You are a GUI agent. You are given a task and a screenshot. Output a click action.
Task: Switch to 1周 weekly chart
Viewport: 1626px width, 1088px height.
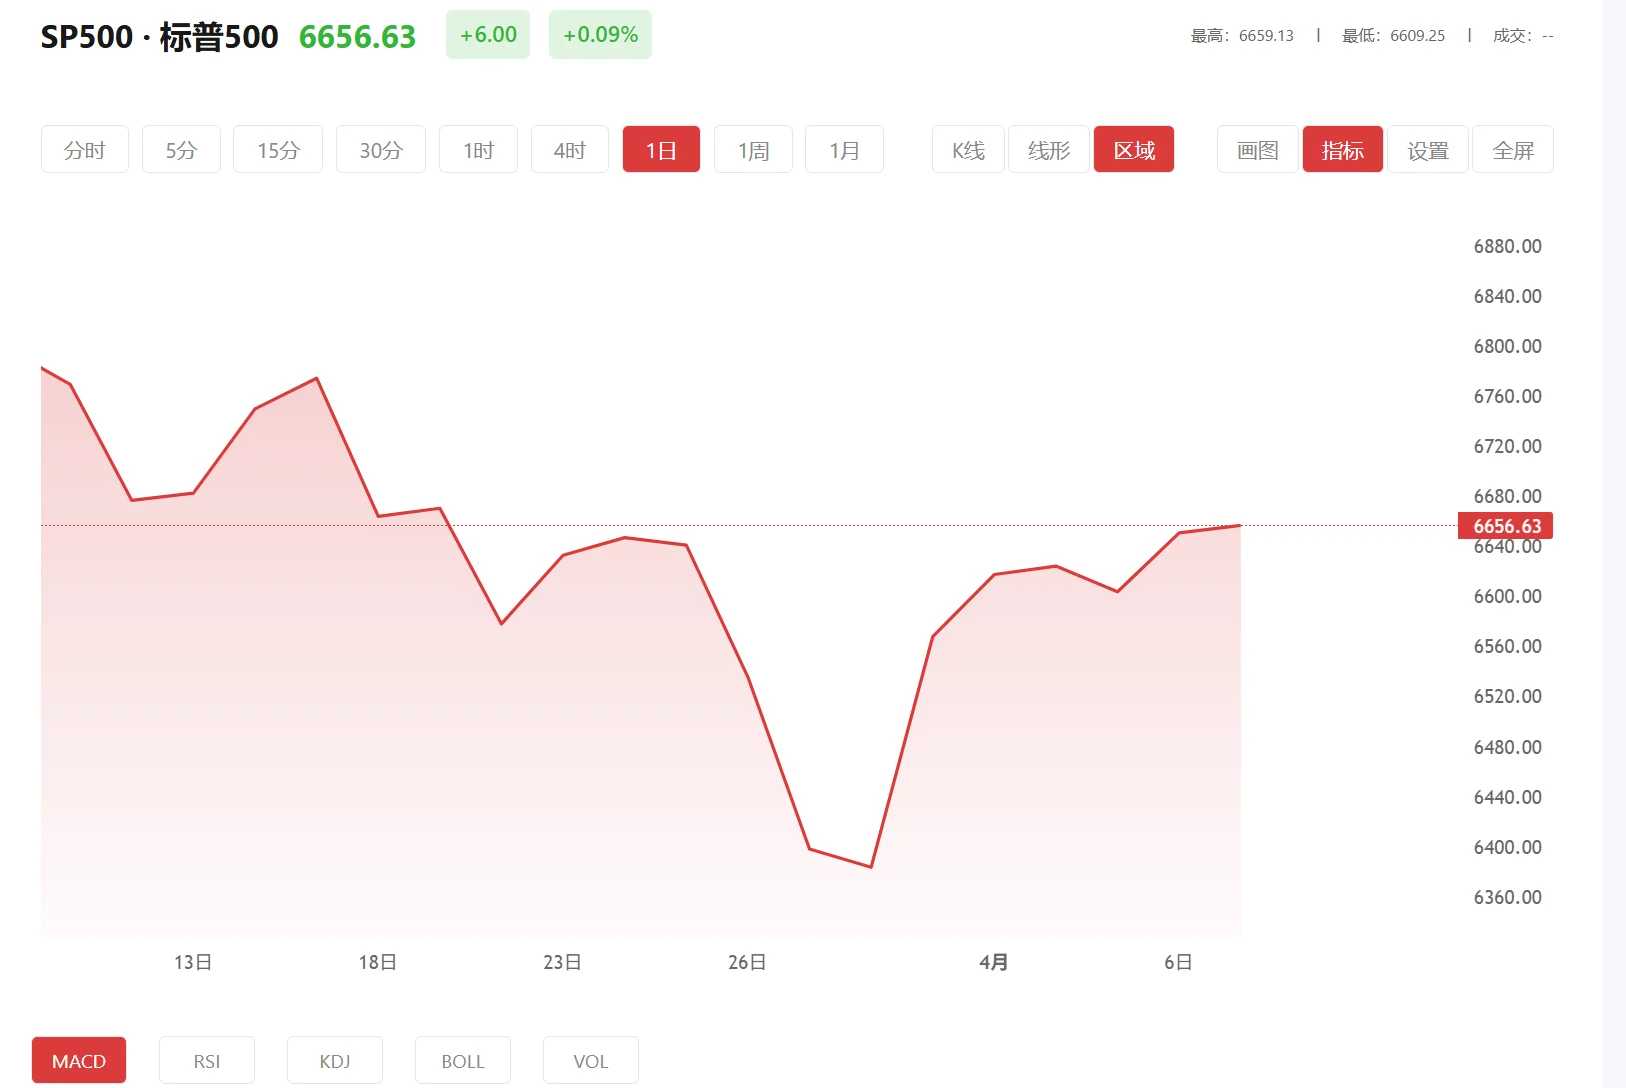pyautogui.click(x=752, y=148)
